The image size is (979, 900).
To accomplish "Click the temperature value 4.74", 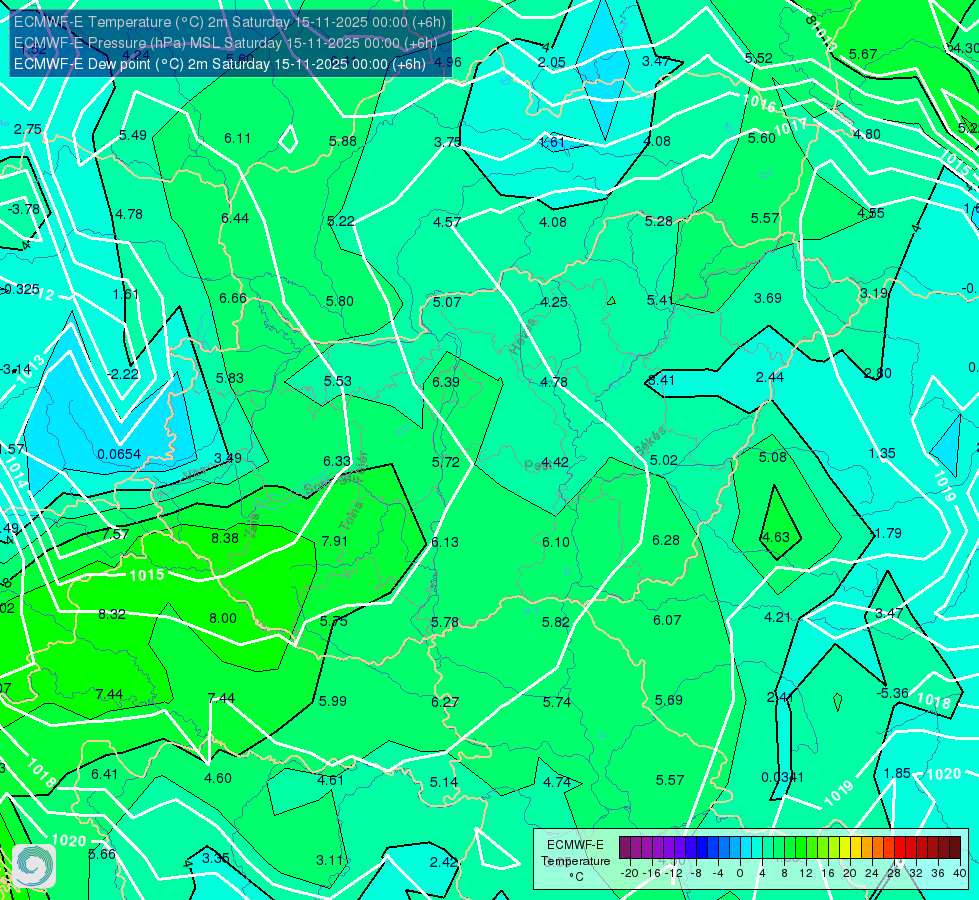I will [557, 782].
